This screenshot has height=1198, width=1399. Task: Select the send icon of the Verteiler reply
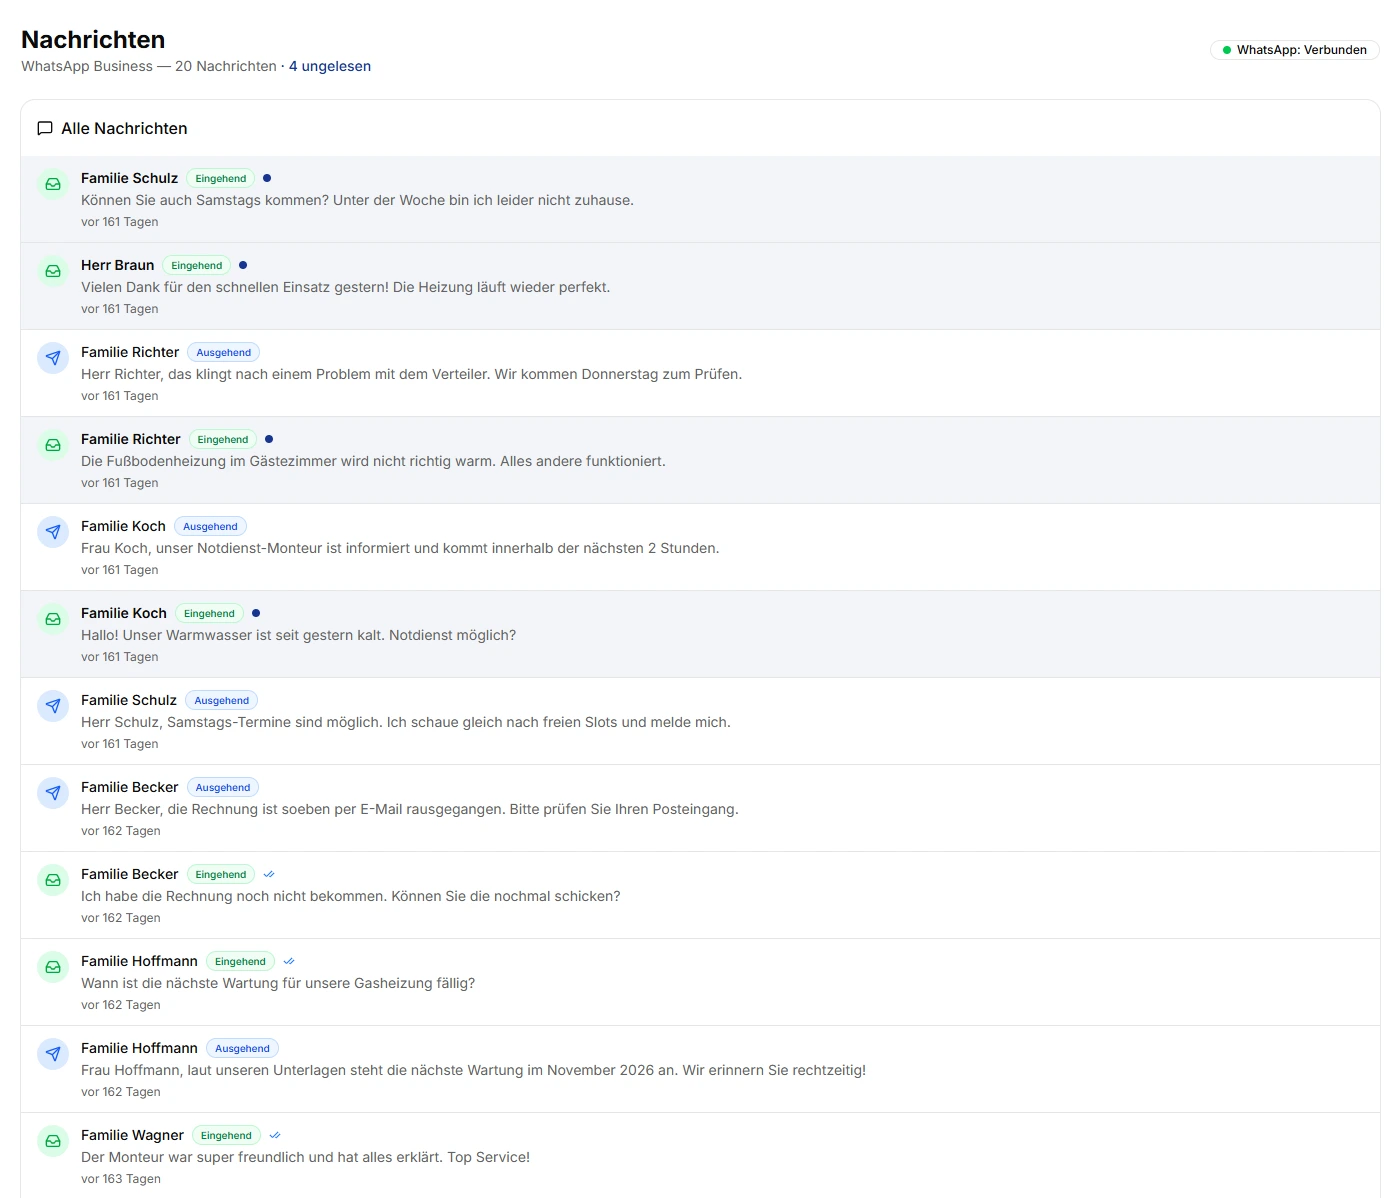[x=53, y=358]
